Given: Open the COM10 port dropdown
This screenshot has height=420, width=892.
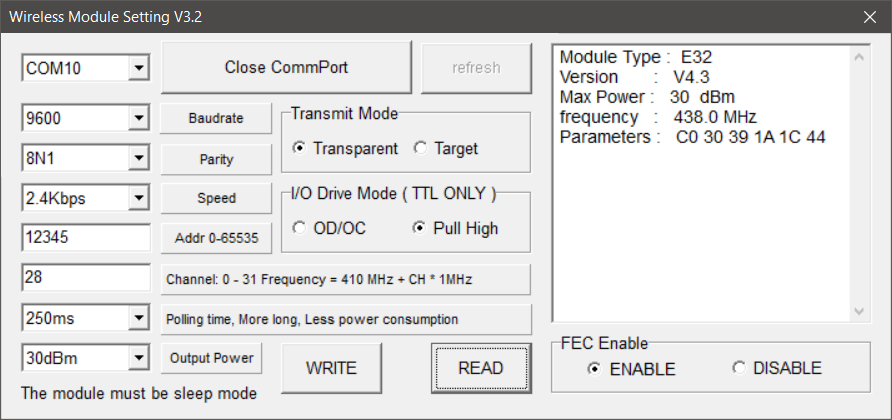Looking at the screenshot, I should (139, 68).
